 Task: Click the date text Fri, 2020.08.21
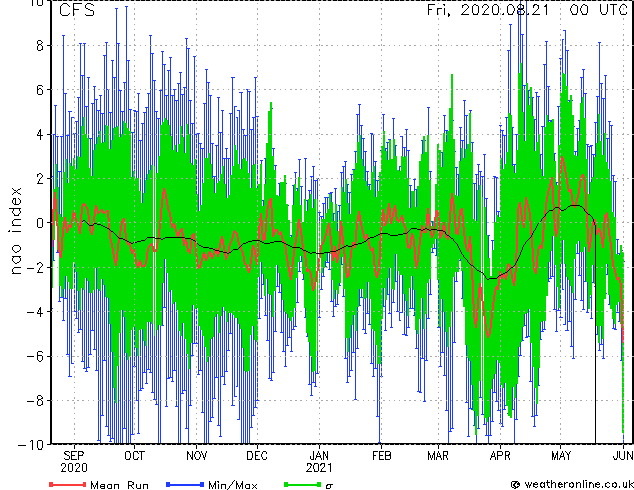pyautogui.click(x=488, y=10)
